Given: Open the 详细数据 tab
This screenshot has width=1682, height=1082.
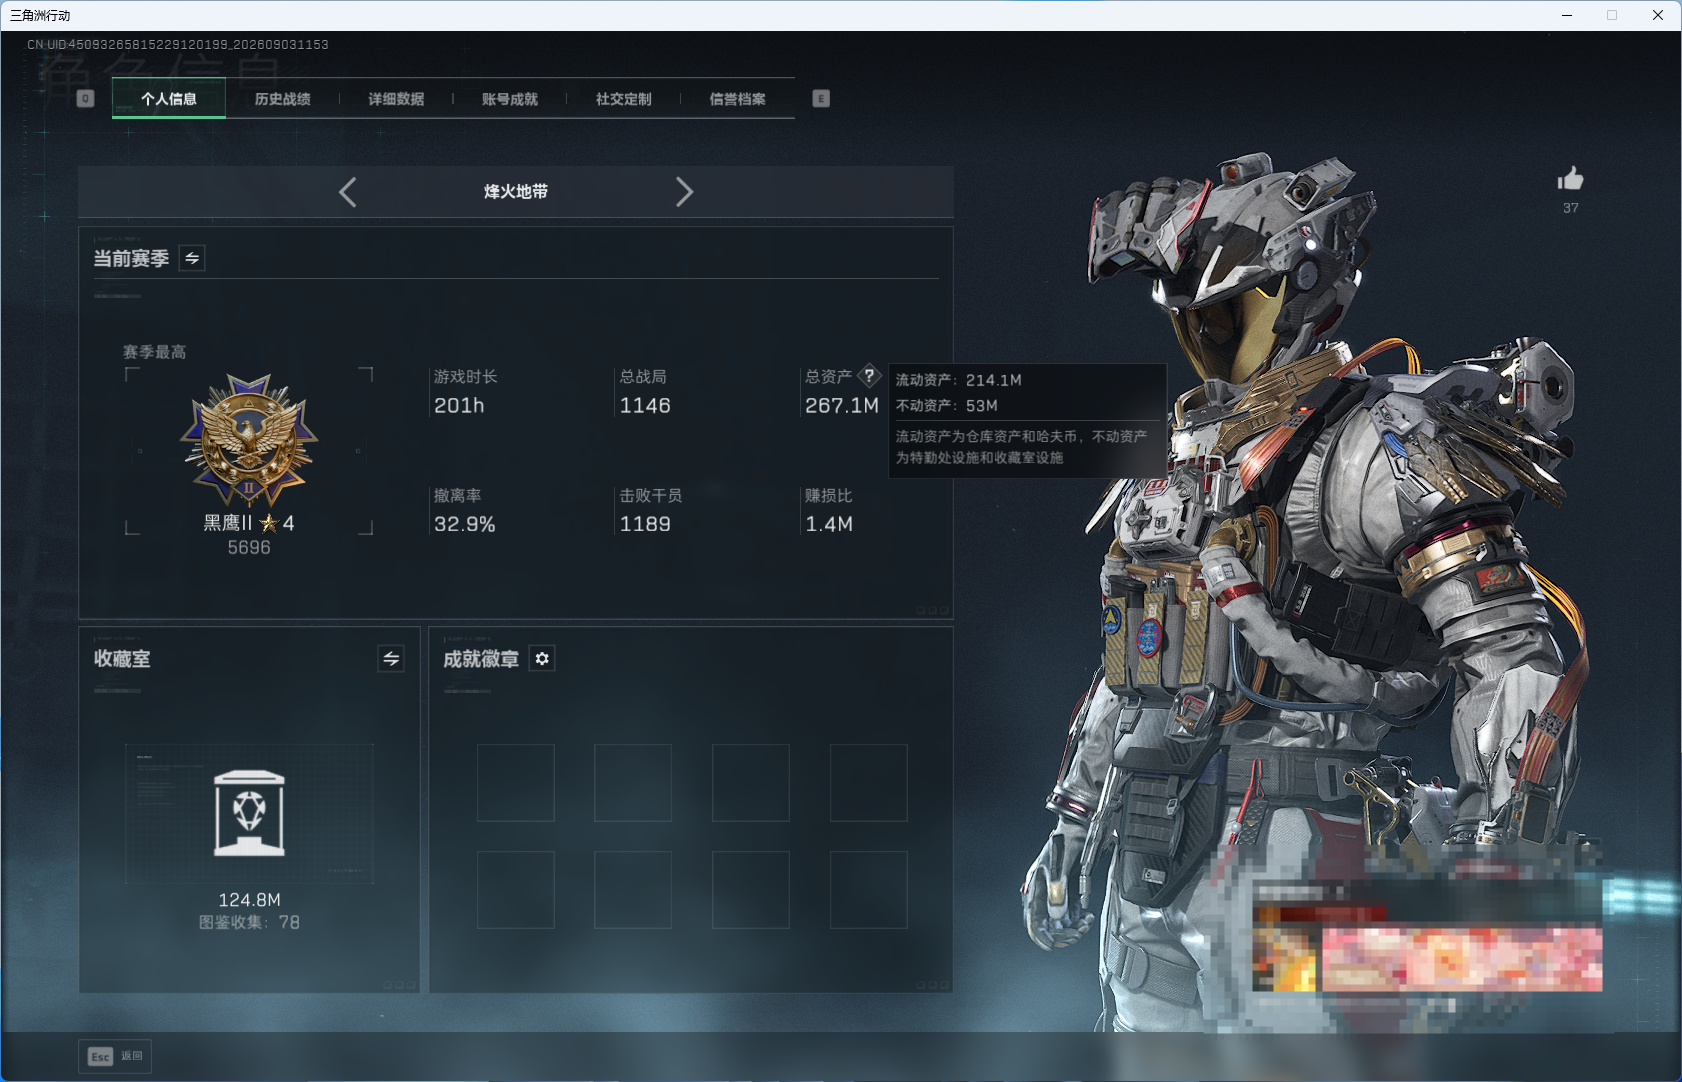Looking at the screenshot, I should [396, 99].
